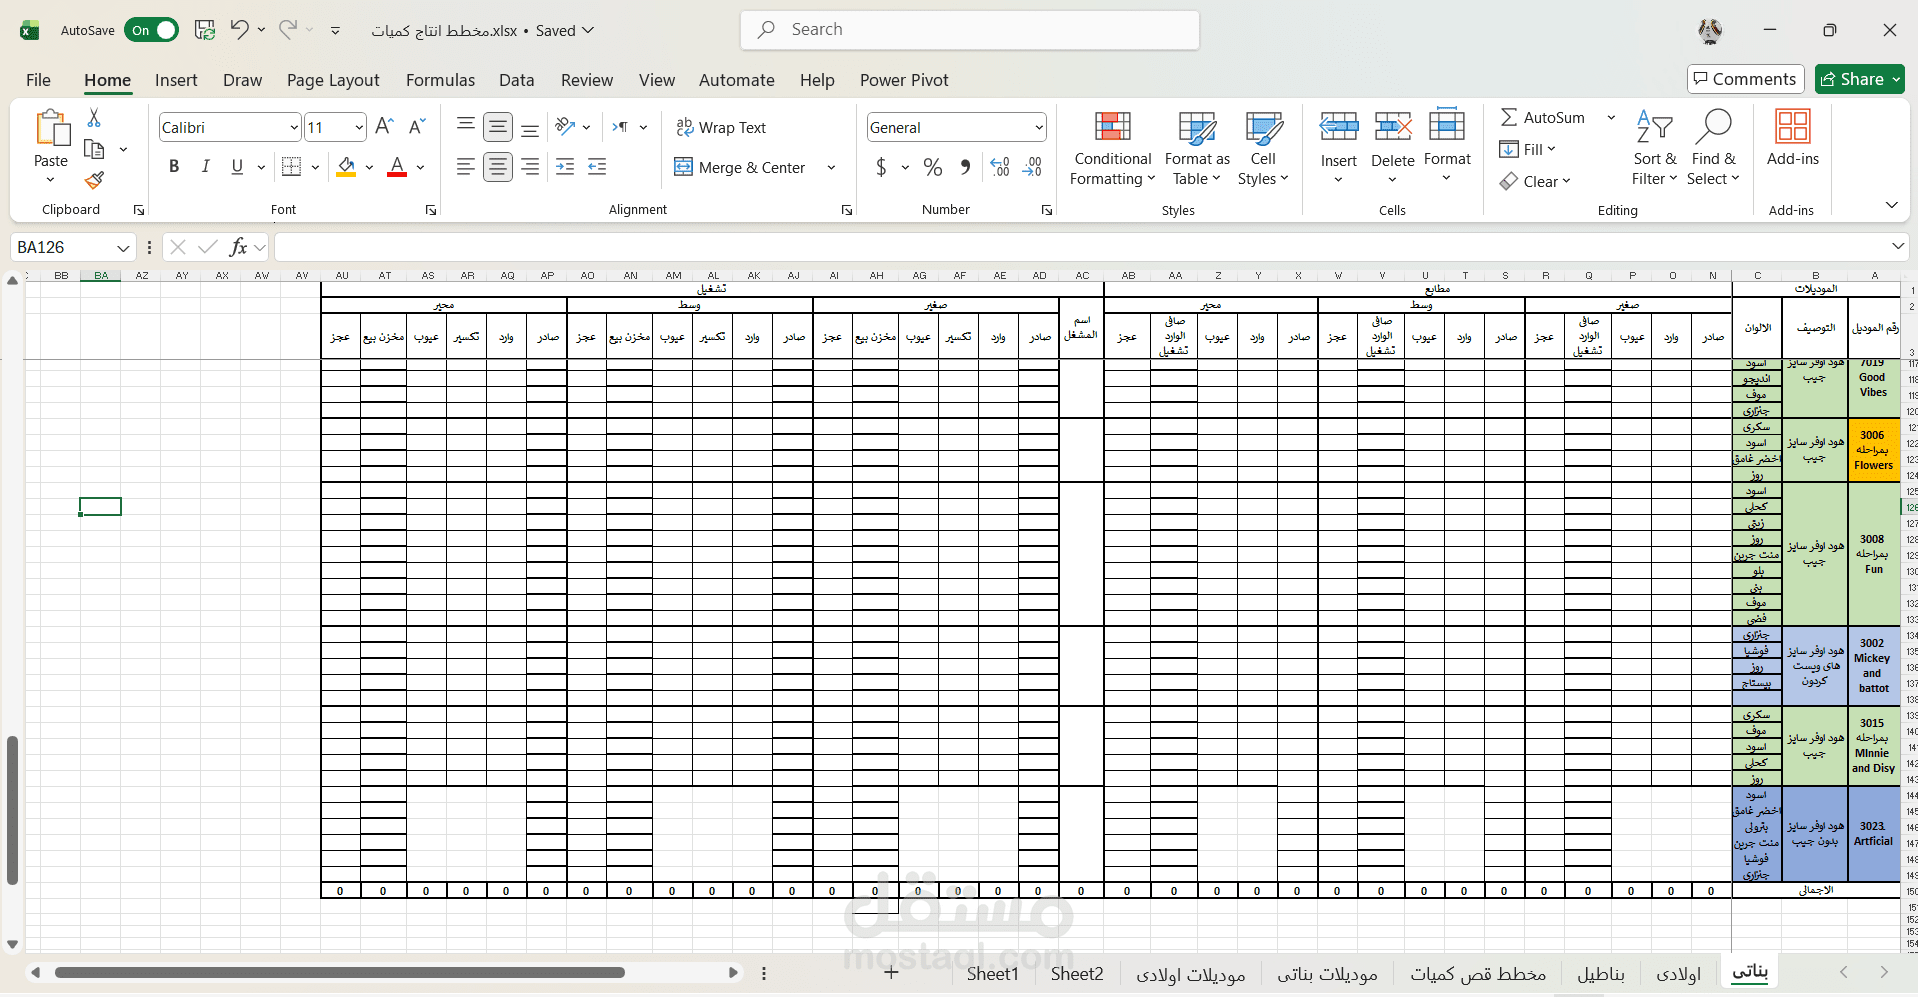Toggle Wrap Text
This screenshot has height=997, width=1918.
[721, 127]
